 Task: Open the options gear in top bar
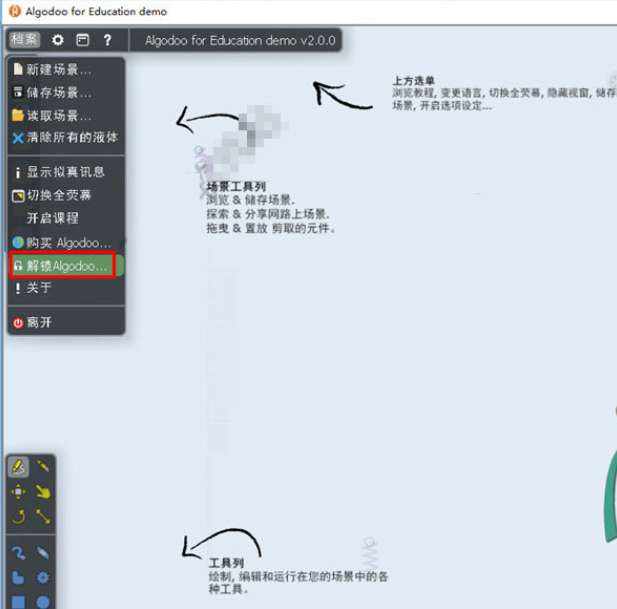pos(58,41)
